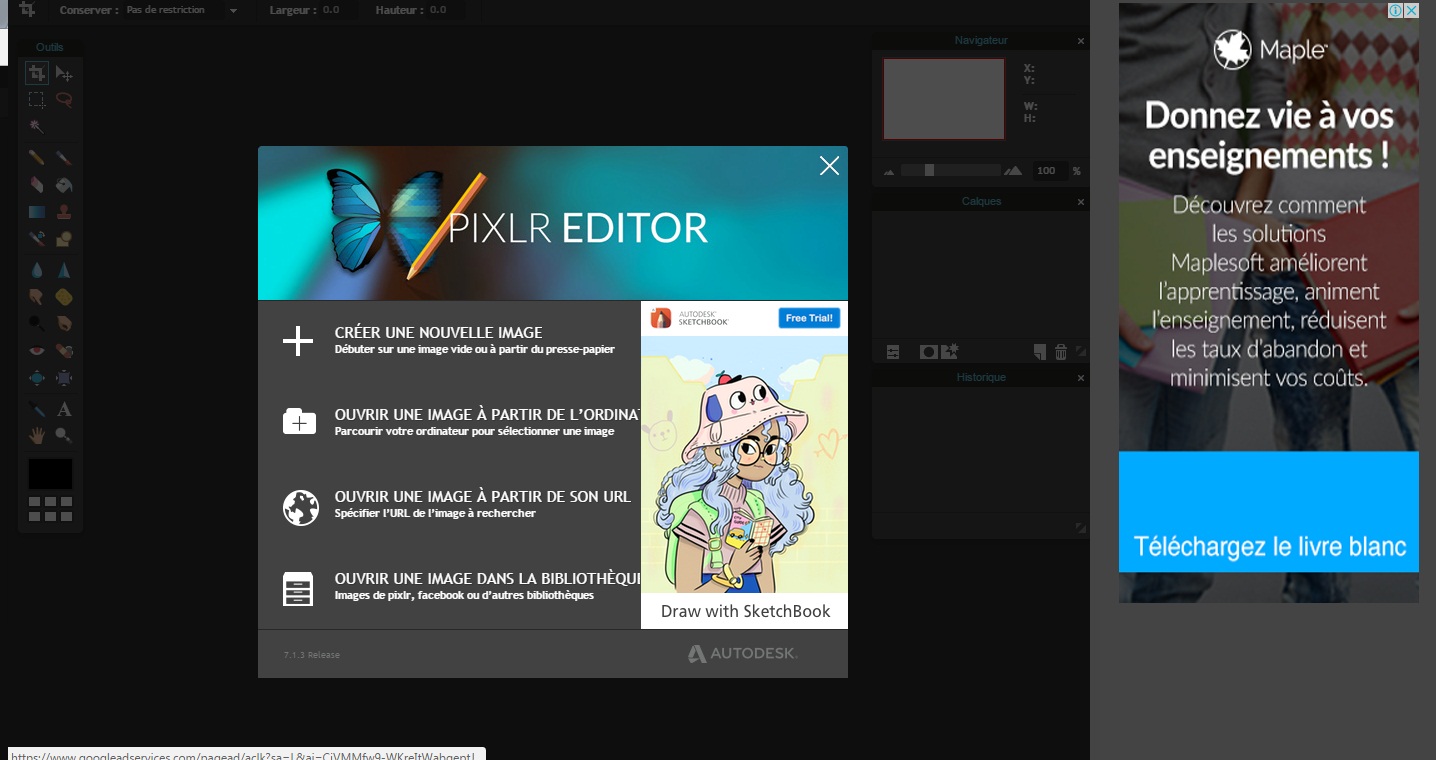Open the Conserver 'Pas de restriction' dropdown

(x=182, y=10)
